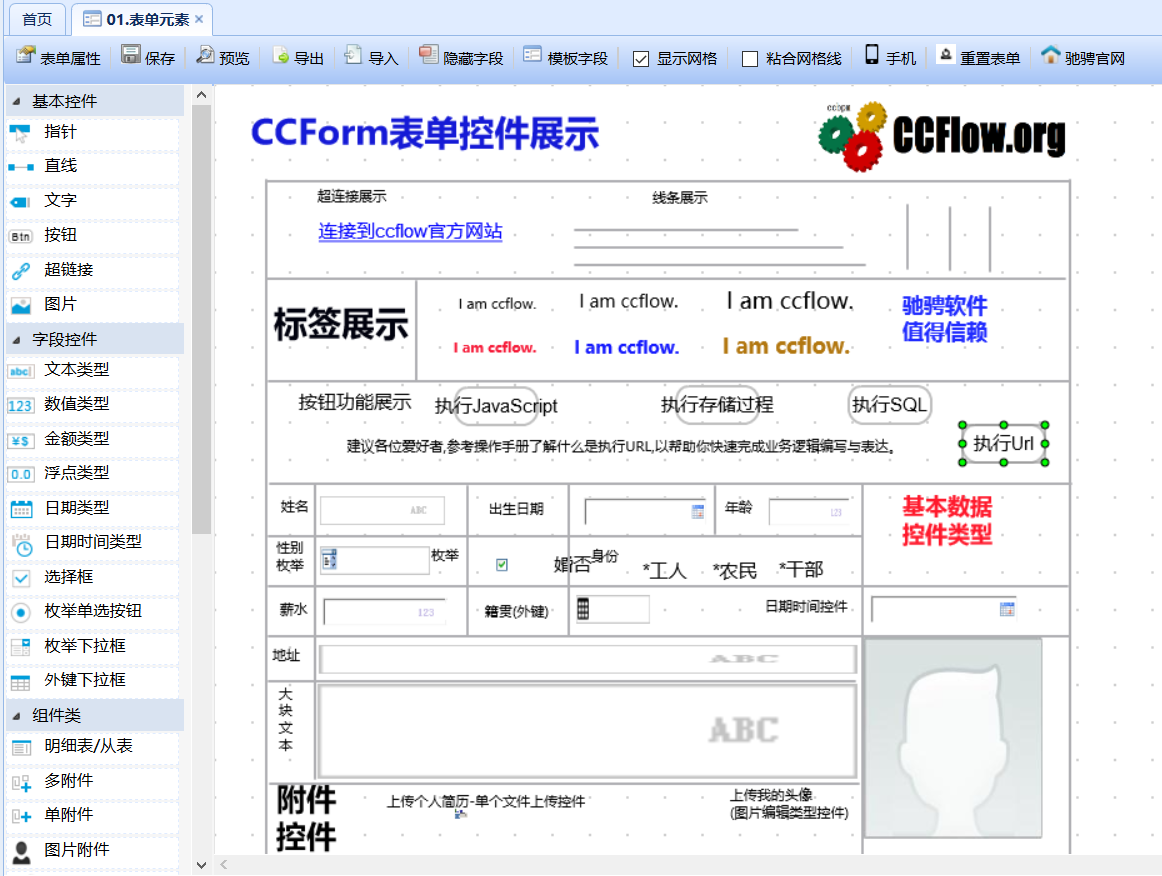Viewport: 1162px width, 876px height.
Task: Click the 手机 mobile phone icon
Action: 872,56
